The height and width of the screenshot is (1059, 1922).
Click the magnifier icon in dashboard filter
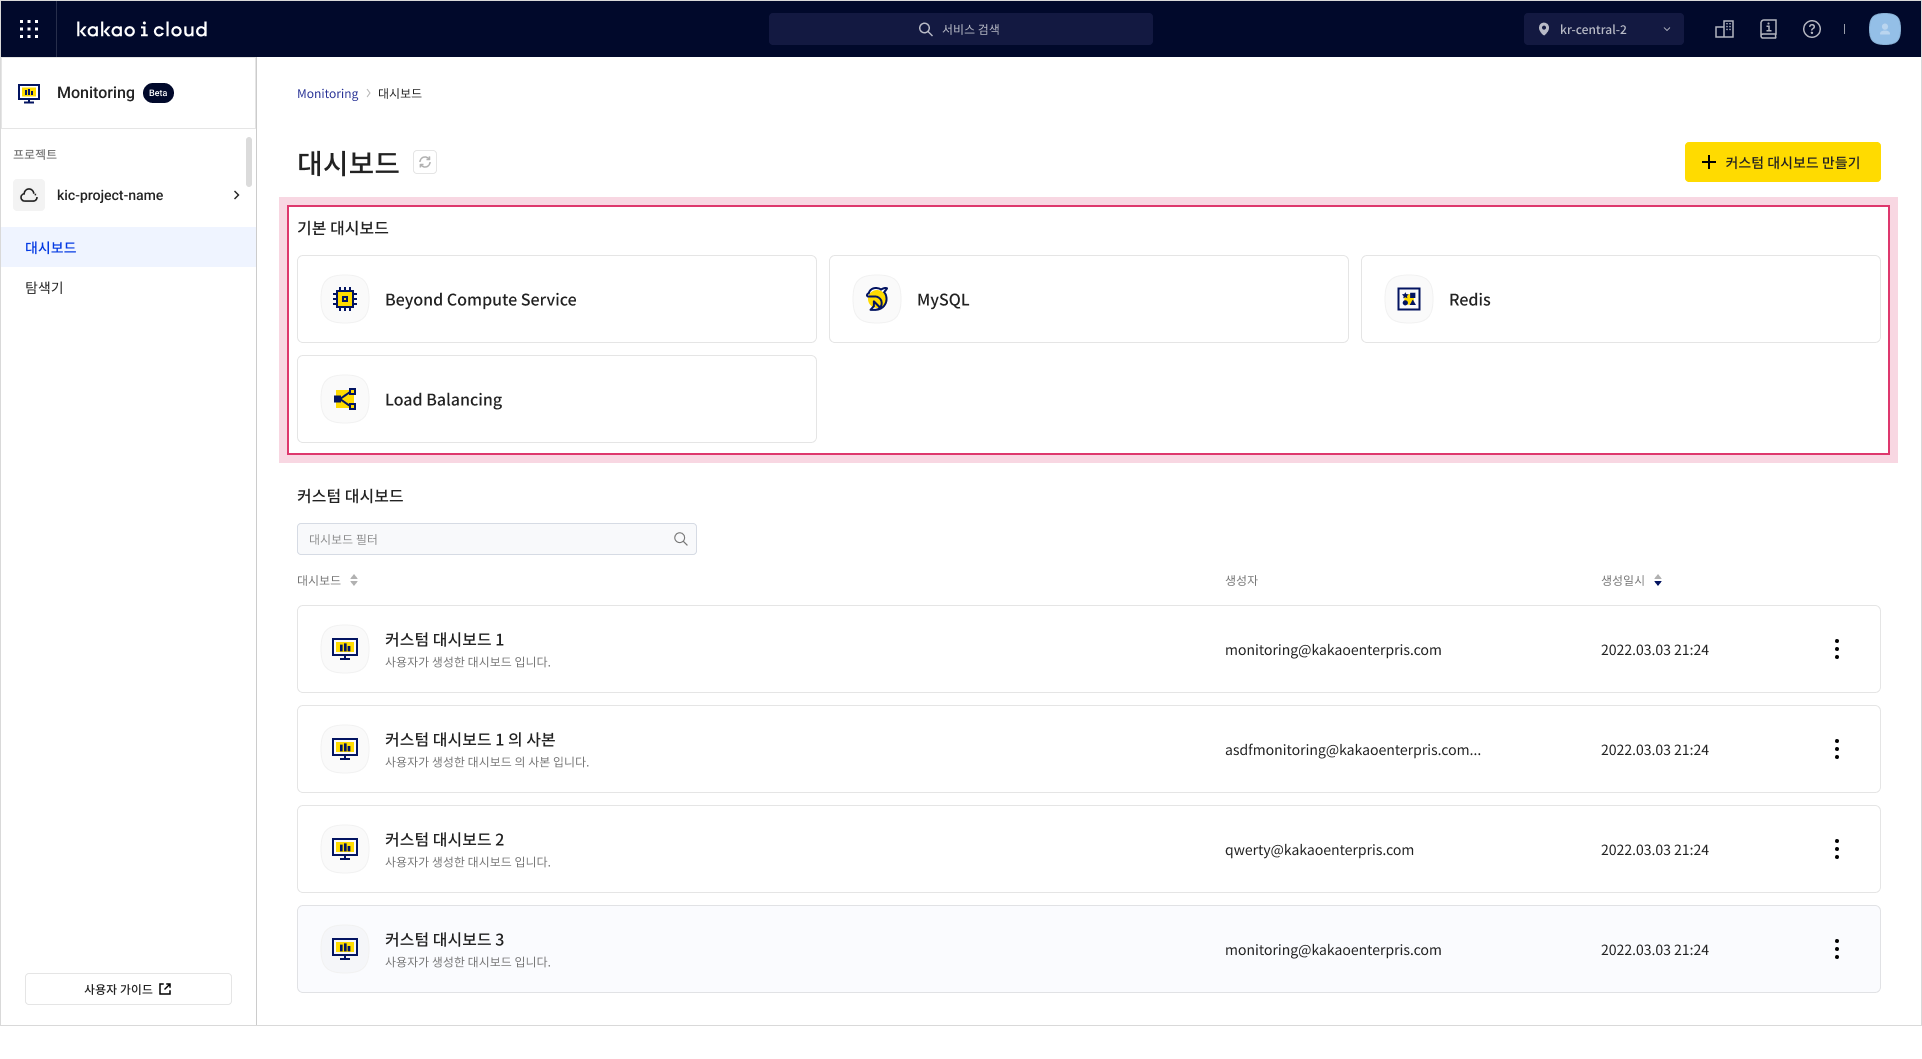click(681, 539)
